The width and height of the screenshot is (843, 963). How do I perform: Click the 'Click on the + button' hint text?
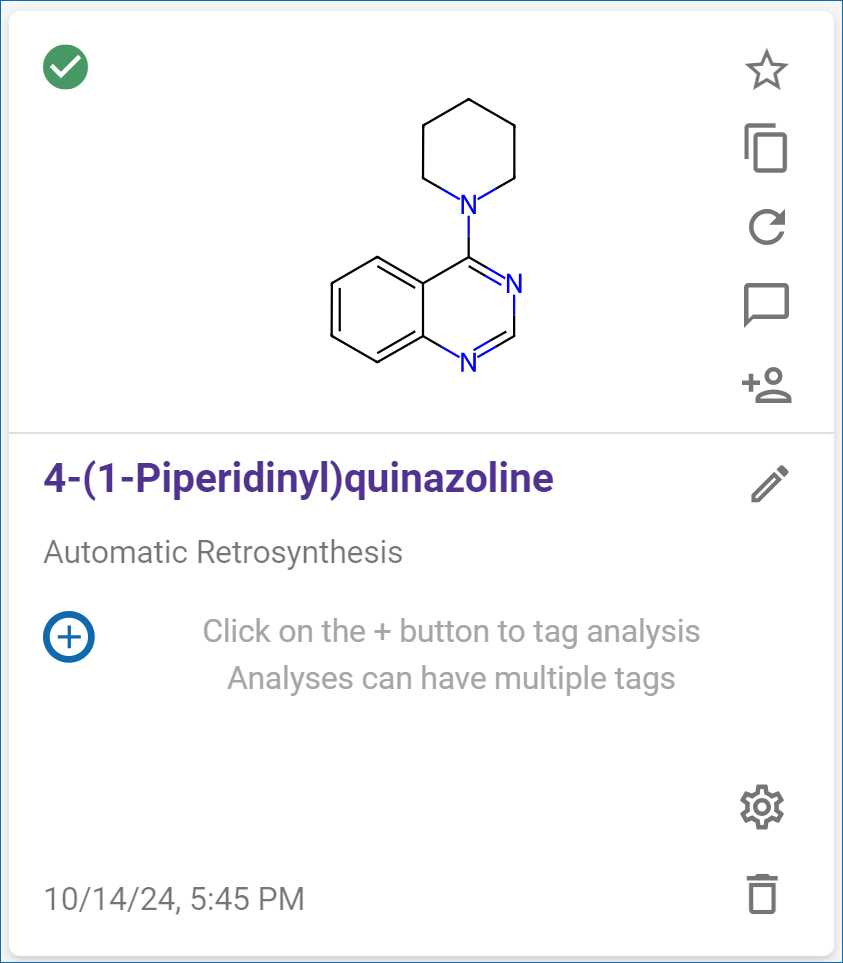pyautogui.click(x=451, y=631)
